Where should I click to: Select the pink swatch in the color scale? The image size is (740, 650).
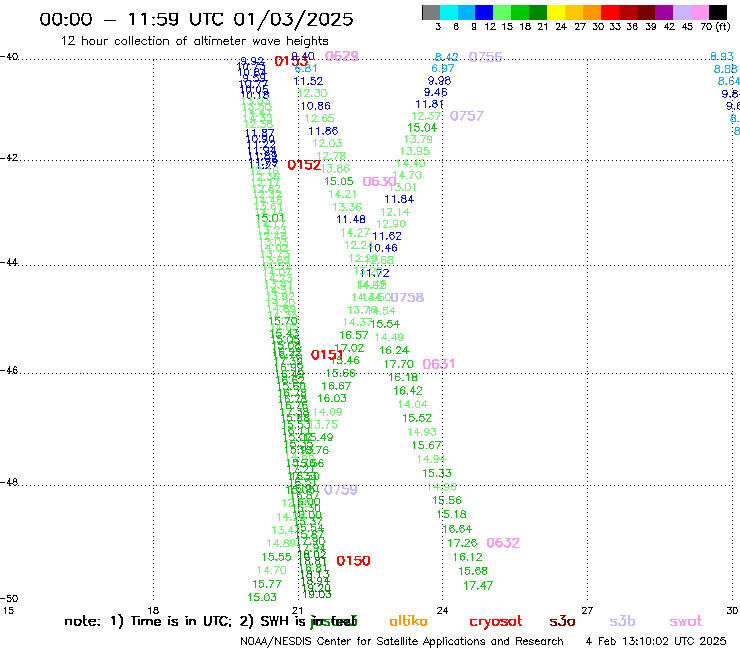[x=700, y=12]
